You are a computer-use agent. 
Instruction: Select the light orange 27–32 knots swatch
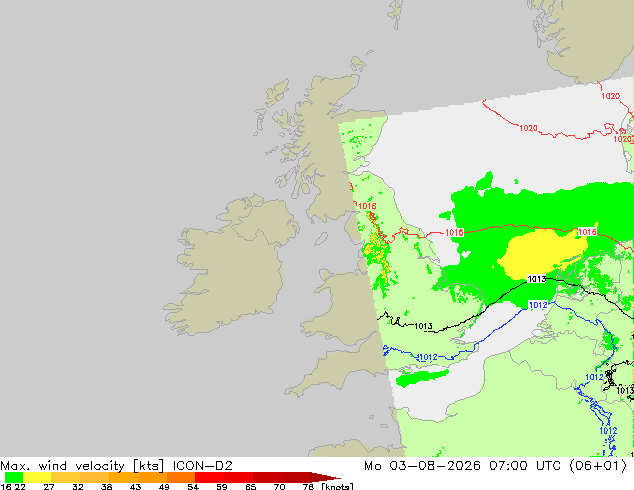point(66,477)
